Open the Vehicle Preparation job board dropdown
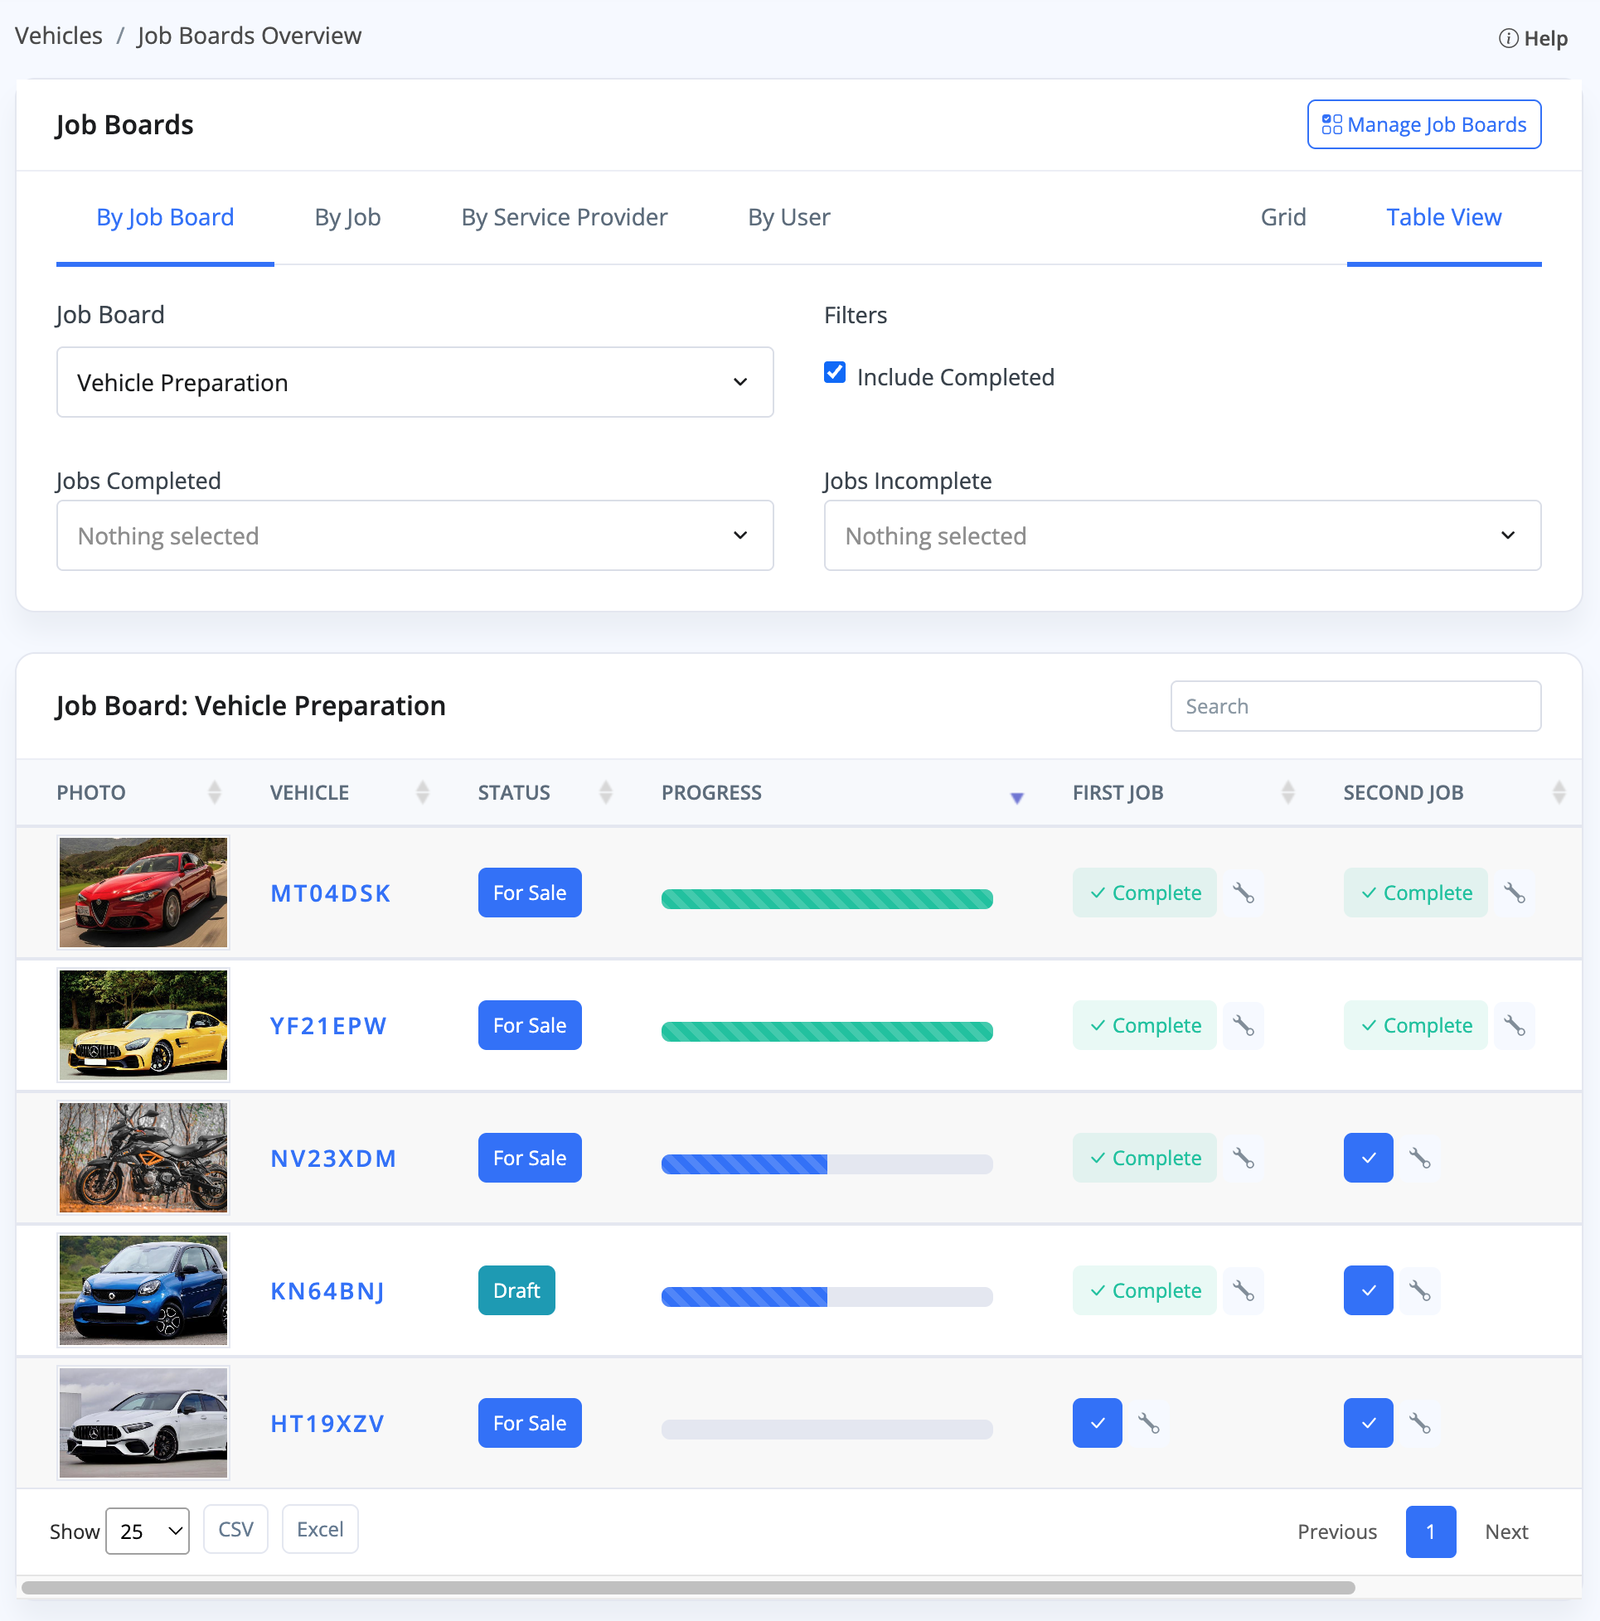Screen dimensions: 1600x1621 tap(415, 383)
